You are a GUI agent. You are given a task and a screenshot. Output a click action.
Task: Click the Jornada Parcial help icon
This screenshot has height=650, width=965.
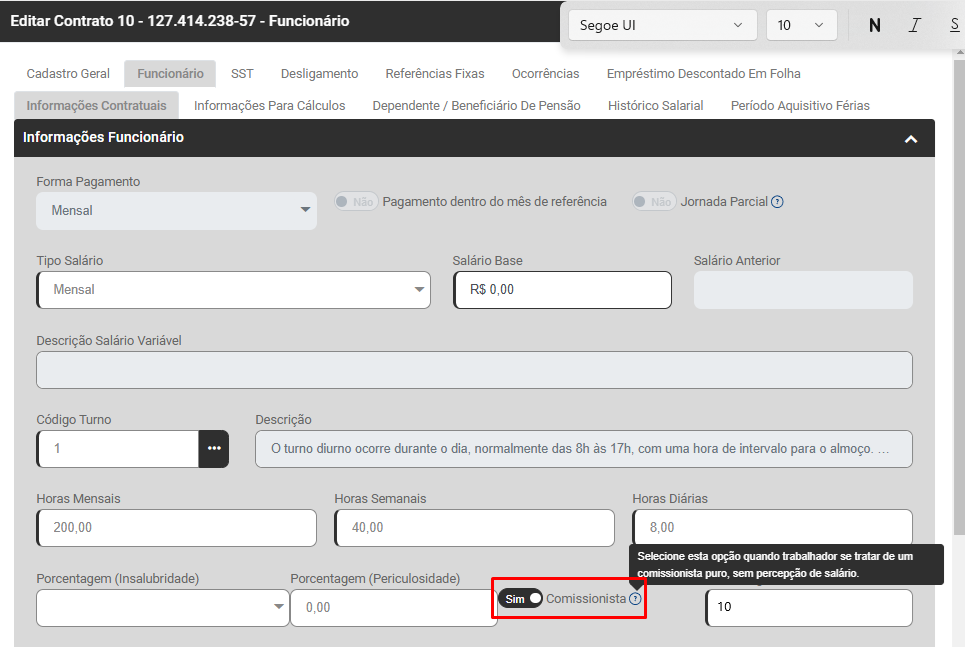tap(777, 202)
